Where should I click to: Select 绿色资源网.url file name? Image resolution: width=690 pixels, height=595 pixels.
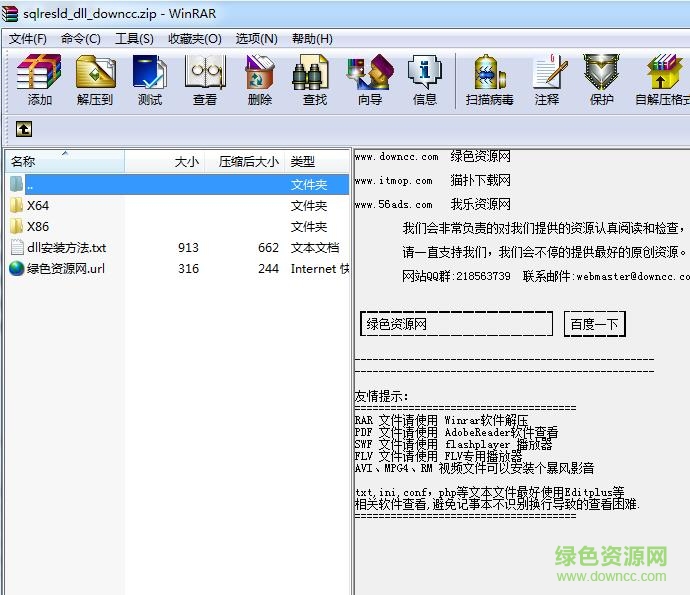pos(66,269)
